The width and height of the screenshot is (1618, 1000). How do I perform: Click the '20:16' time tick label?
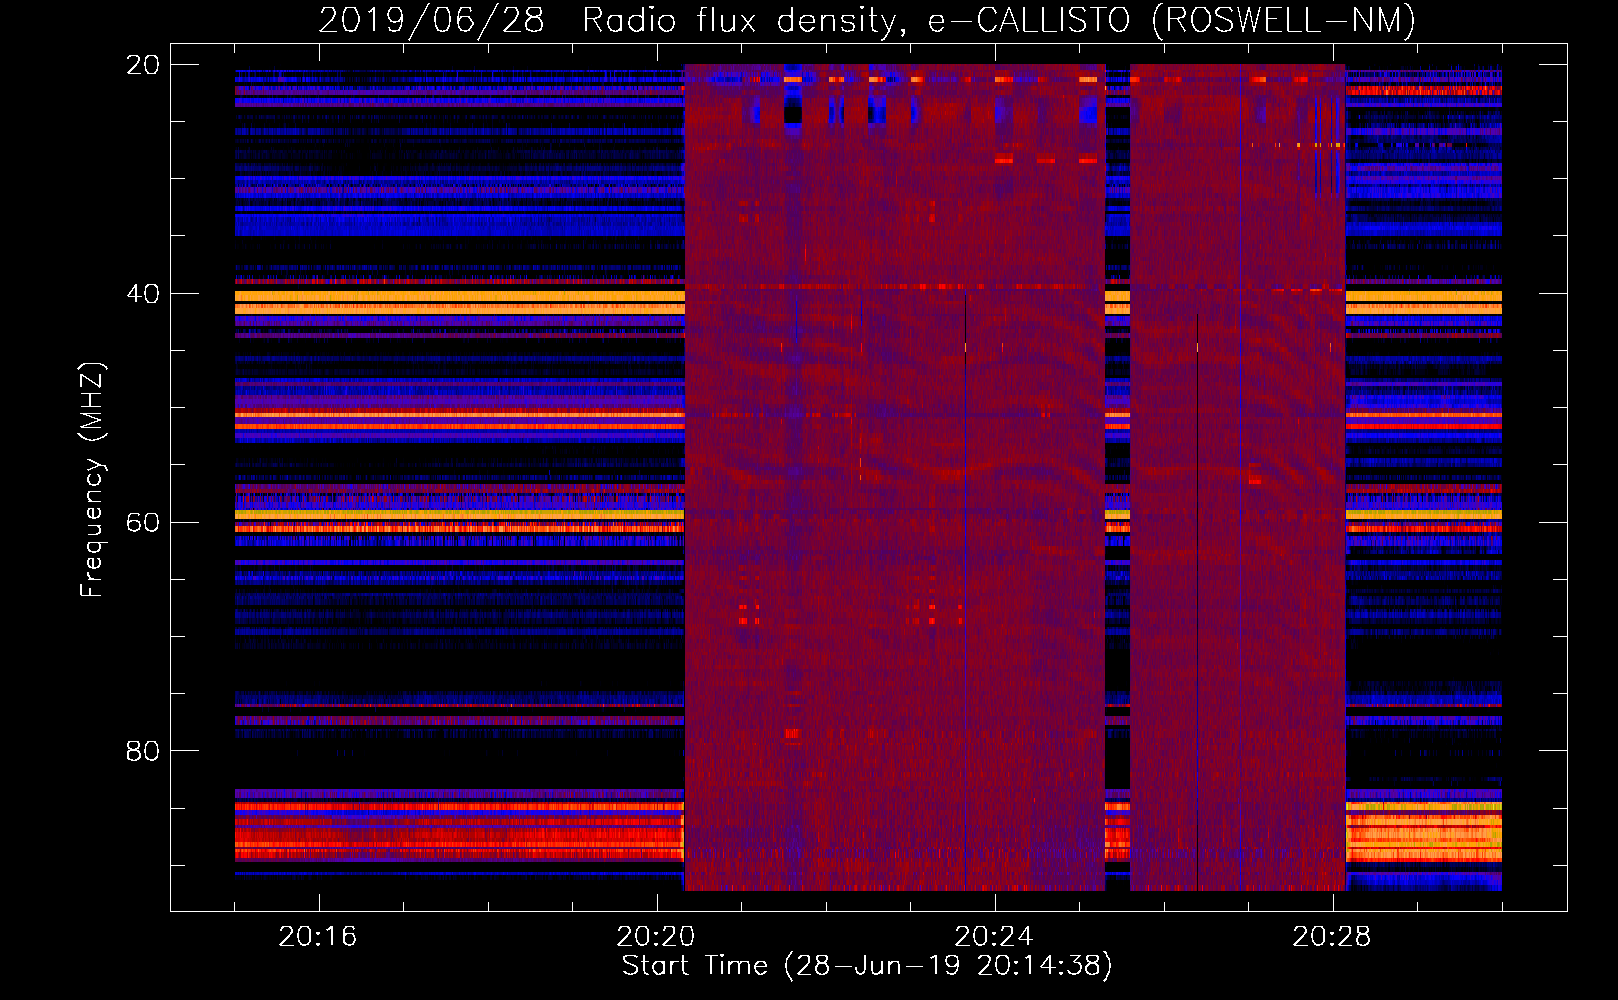(317, 936)
